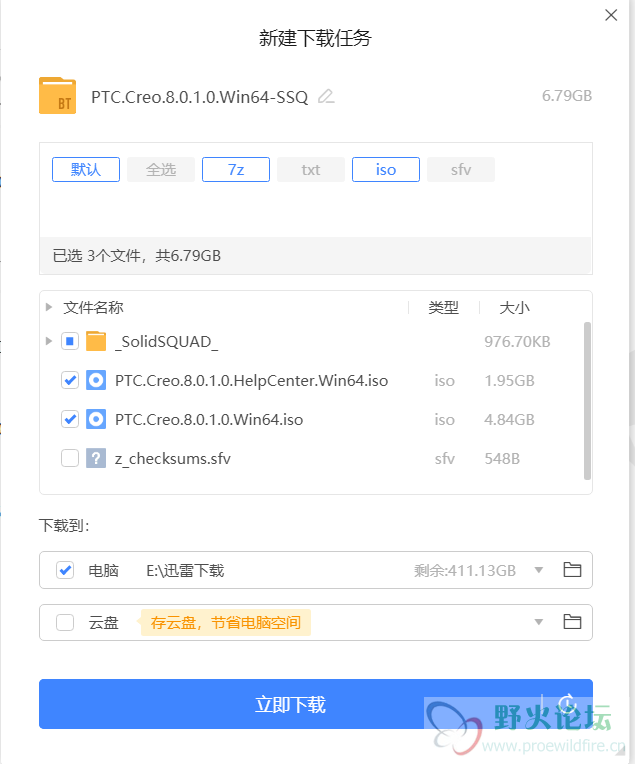Click the disc icon of HelpCenter.Win64.iso
635x764 pixels.
(96, 380)
